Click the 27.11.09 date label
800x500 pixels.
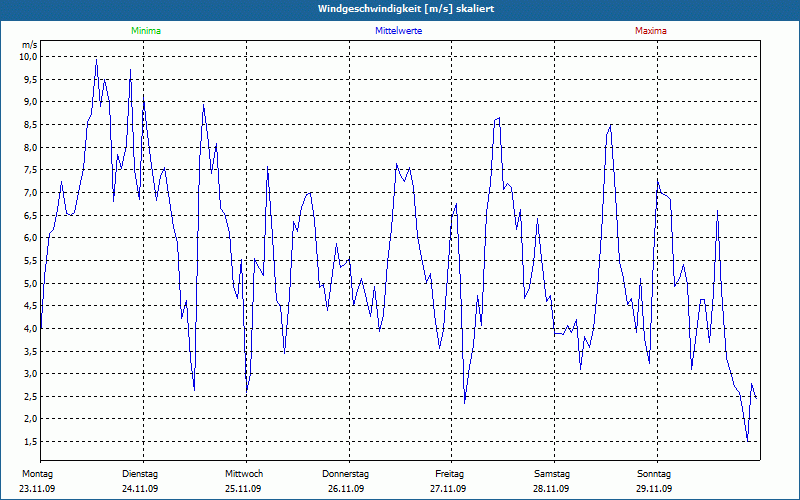(448, 489)
